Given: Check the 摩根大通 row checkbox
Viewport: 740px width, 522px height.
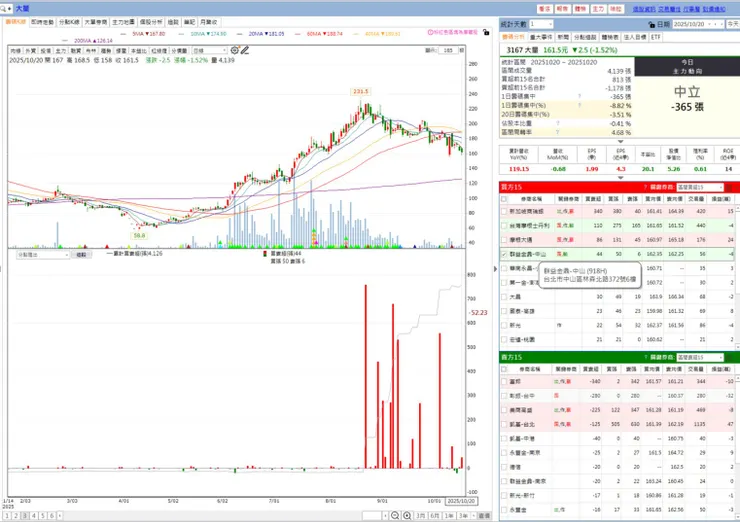Looking at the screenshot, I should pyautogui.click(x=504, y=240).
